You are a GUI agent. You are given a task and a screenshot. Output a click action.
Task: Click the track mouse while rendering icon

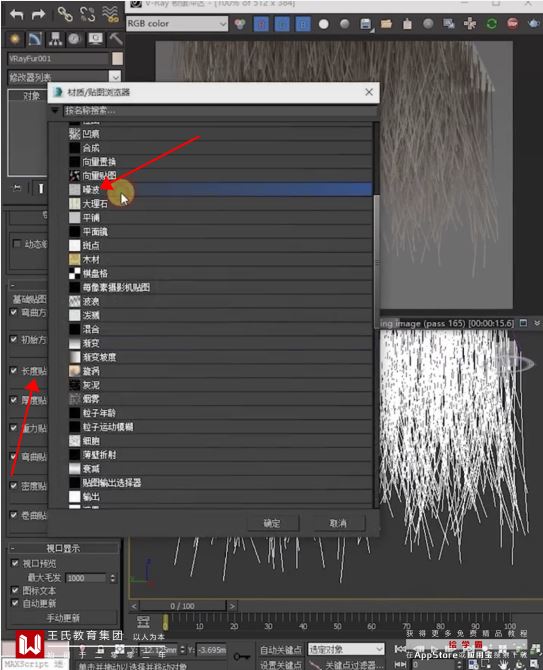[470, 24]
